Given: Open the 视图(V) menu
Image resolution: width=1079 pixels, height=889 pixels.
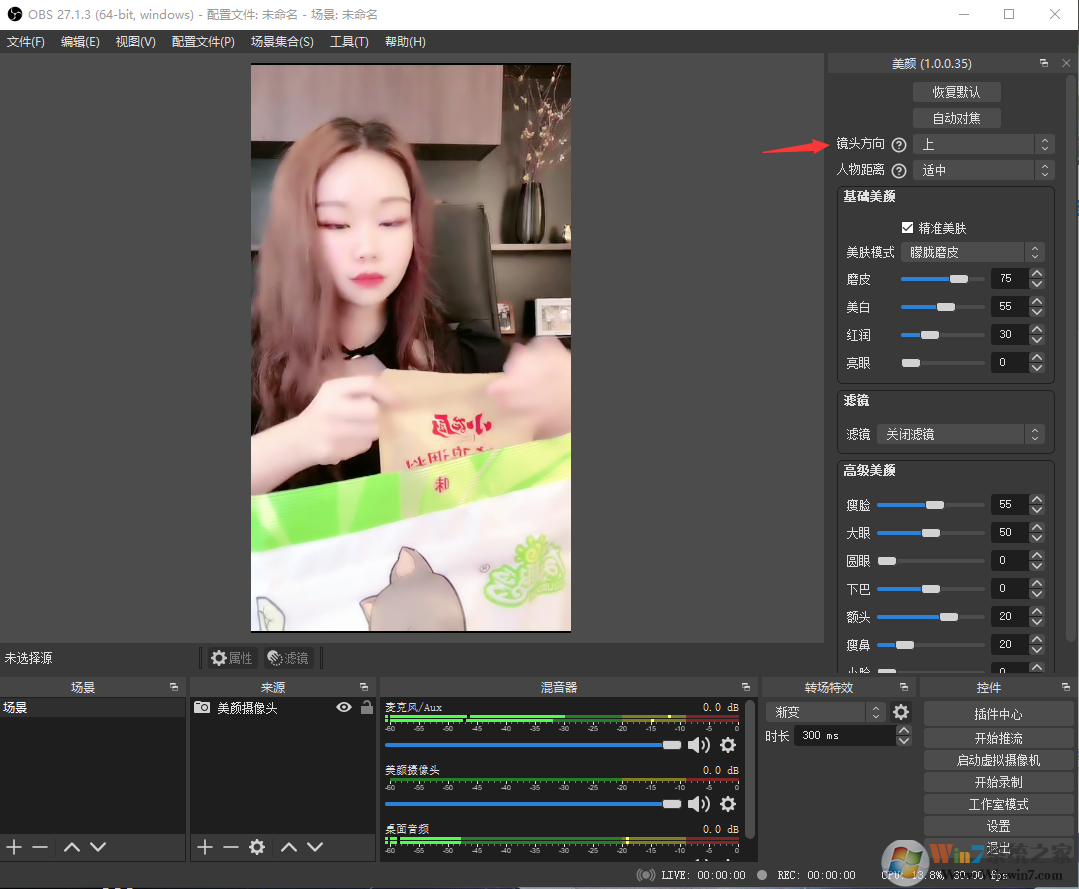Looking at the screenshot, I should click(x=135, y=41).
